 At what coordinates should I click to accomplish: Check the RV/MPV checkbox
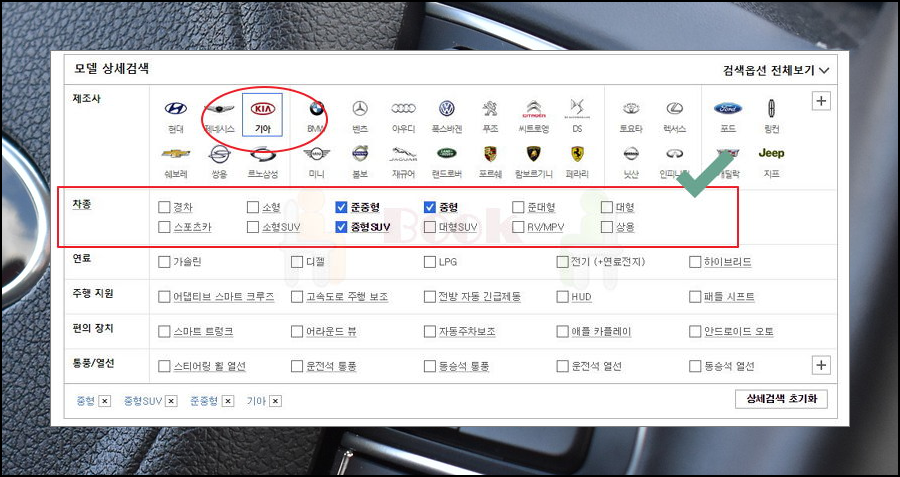tap(518, 227)
